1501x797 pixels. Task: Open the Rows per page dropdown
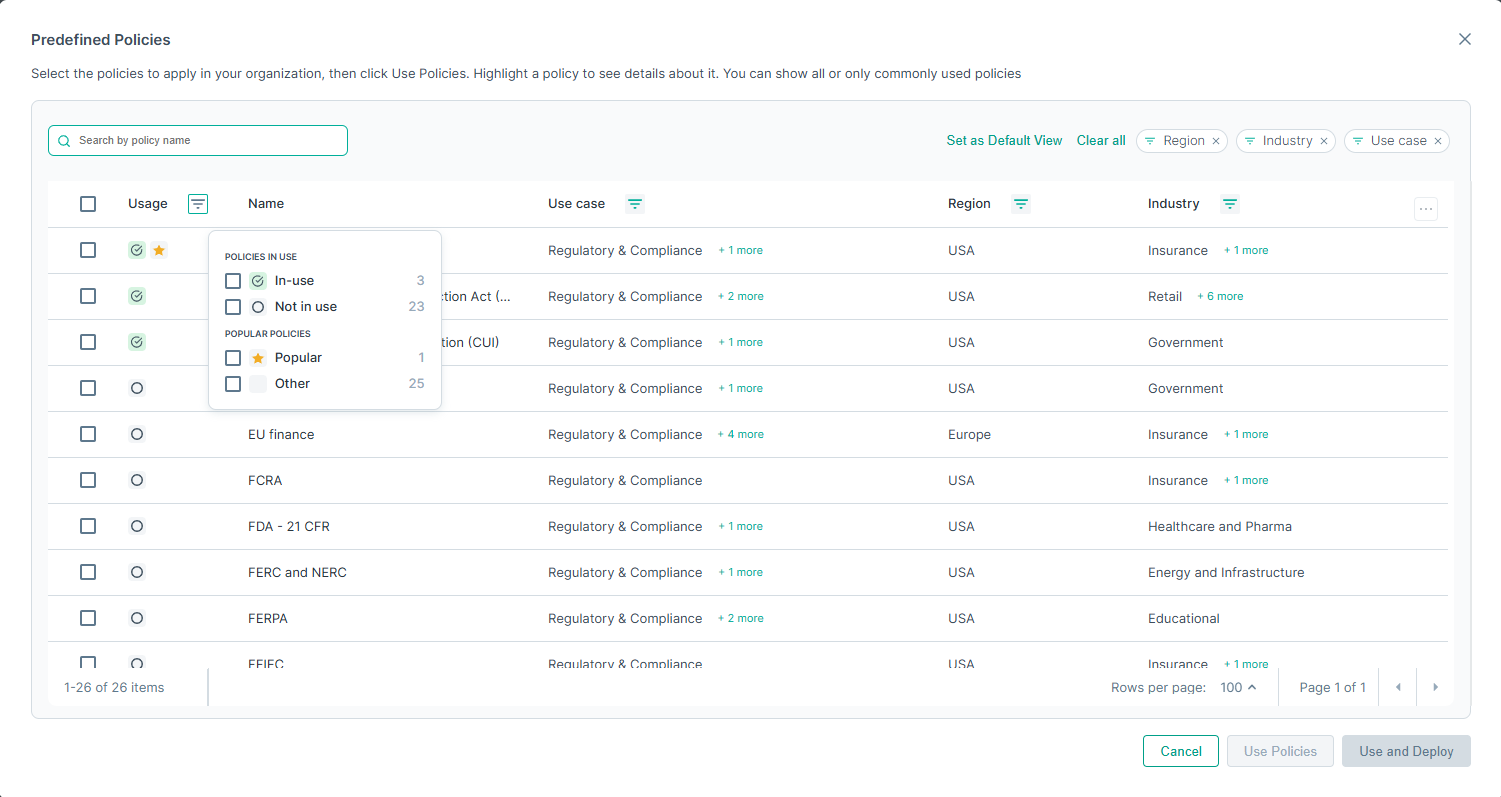click(1238, 687)
